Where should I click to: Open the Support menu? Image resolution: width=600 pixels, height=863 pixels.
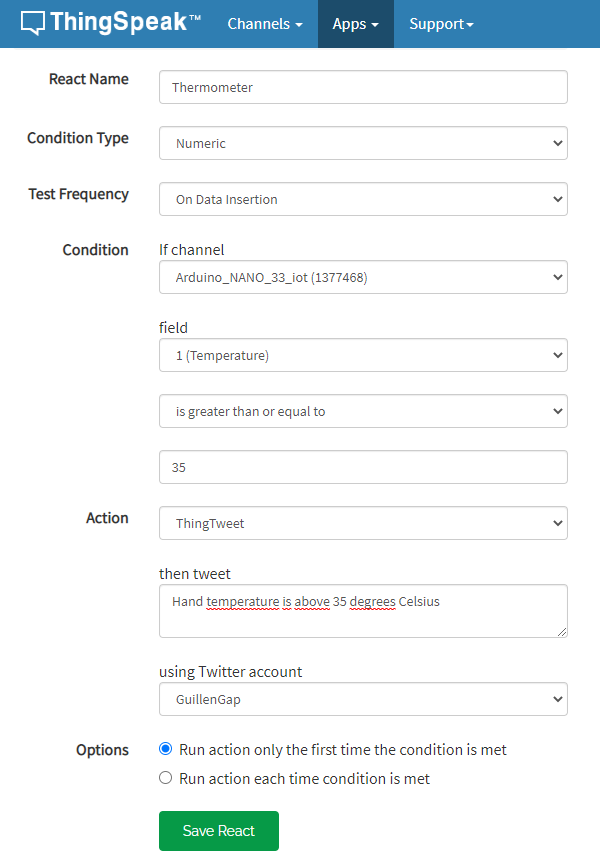tap(441, 24)
